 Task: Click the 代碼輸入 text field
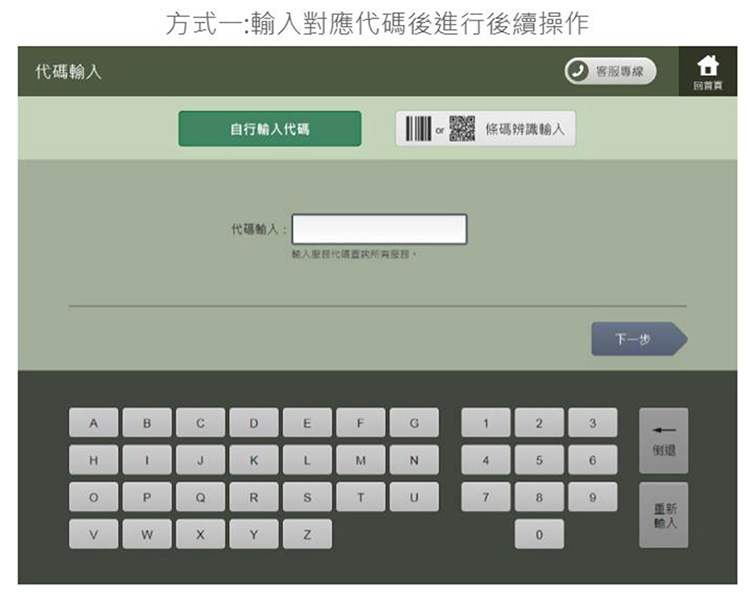tap(379, 229)
